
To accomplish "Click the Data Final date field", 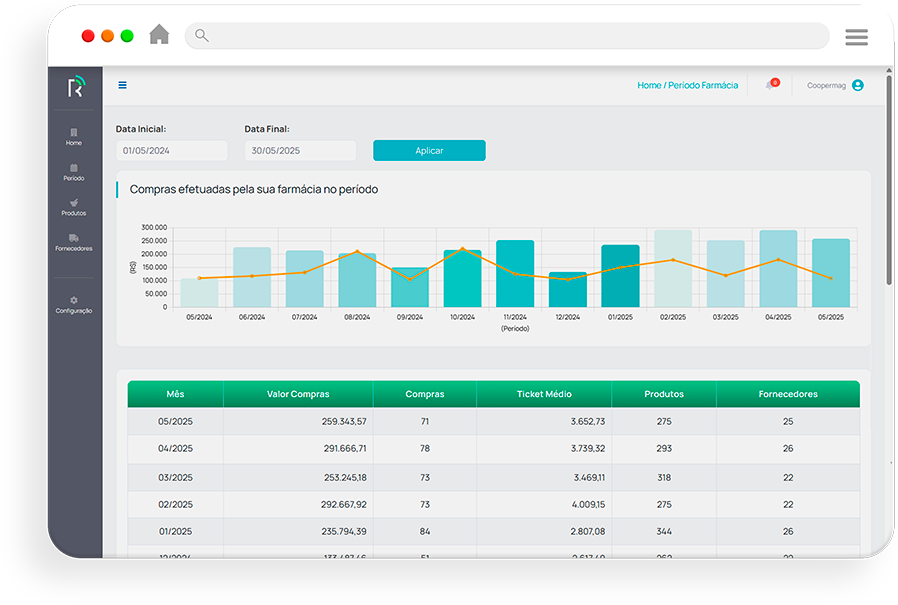I will click(300, 151).
